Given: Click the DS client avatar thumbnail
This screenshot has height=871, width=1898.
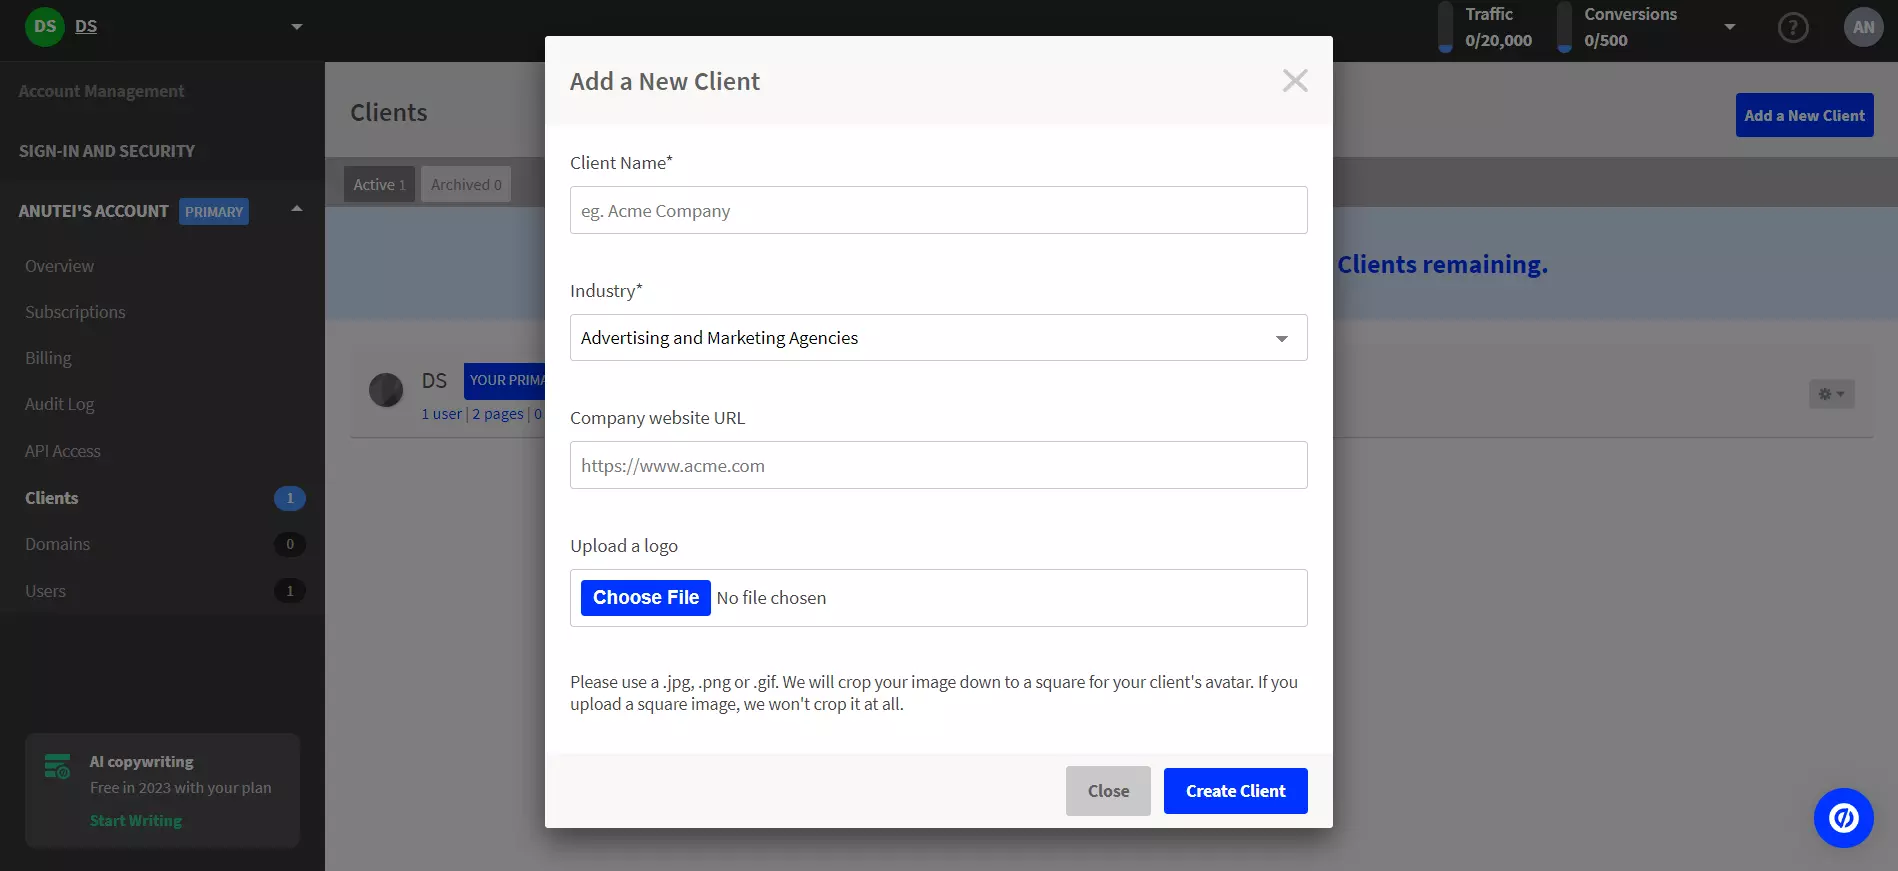Looking at the screenshot, I should pos(386,390).
